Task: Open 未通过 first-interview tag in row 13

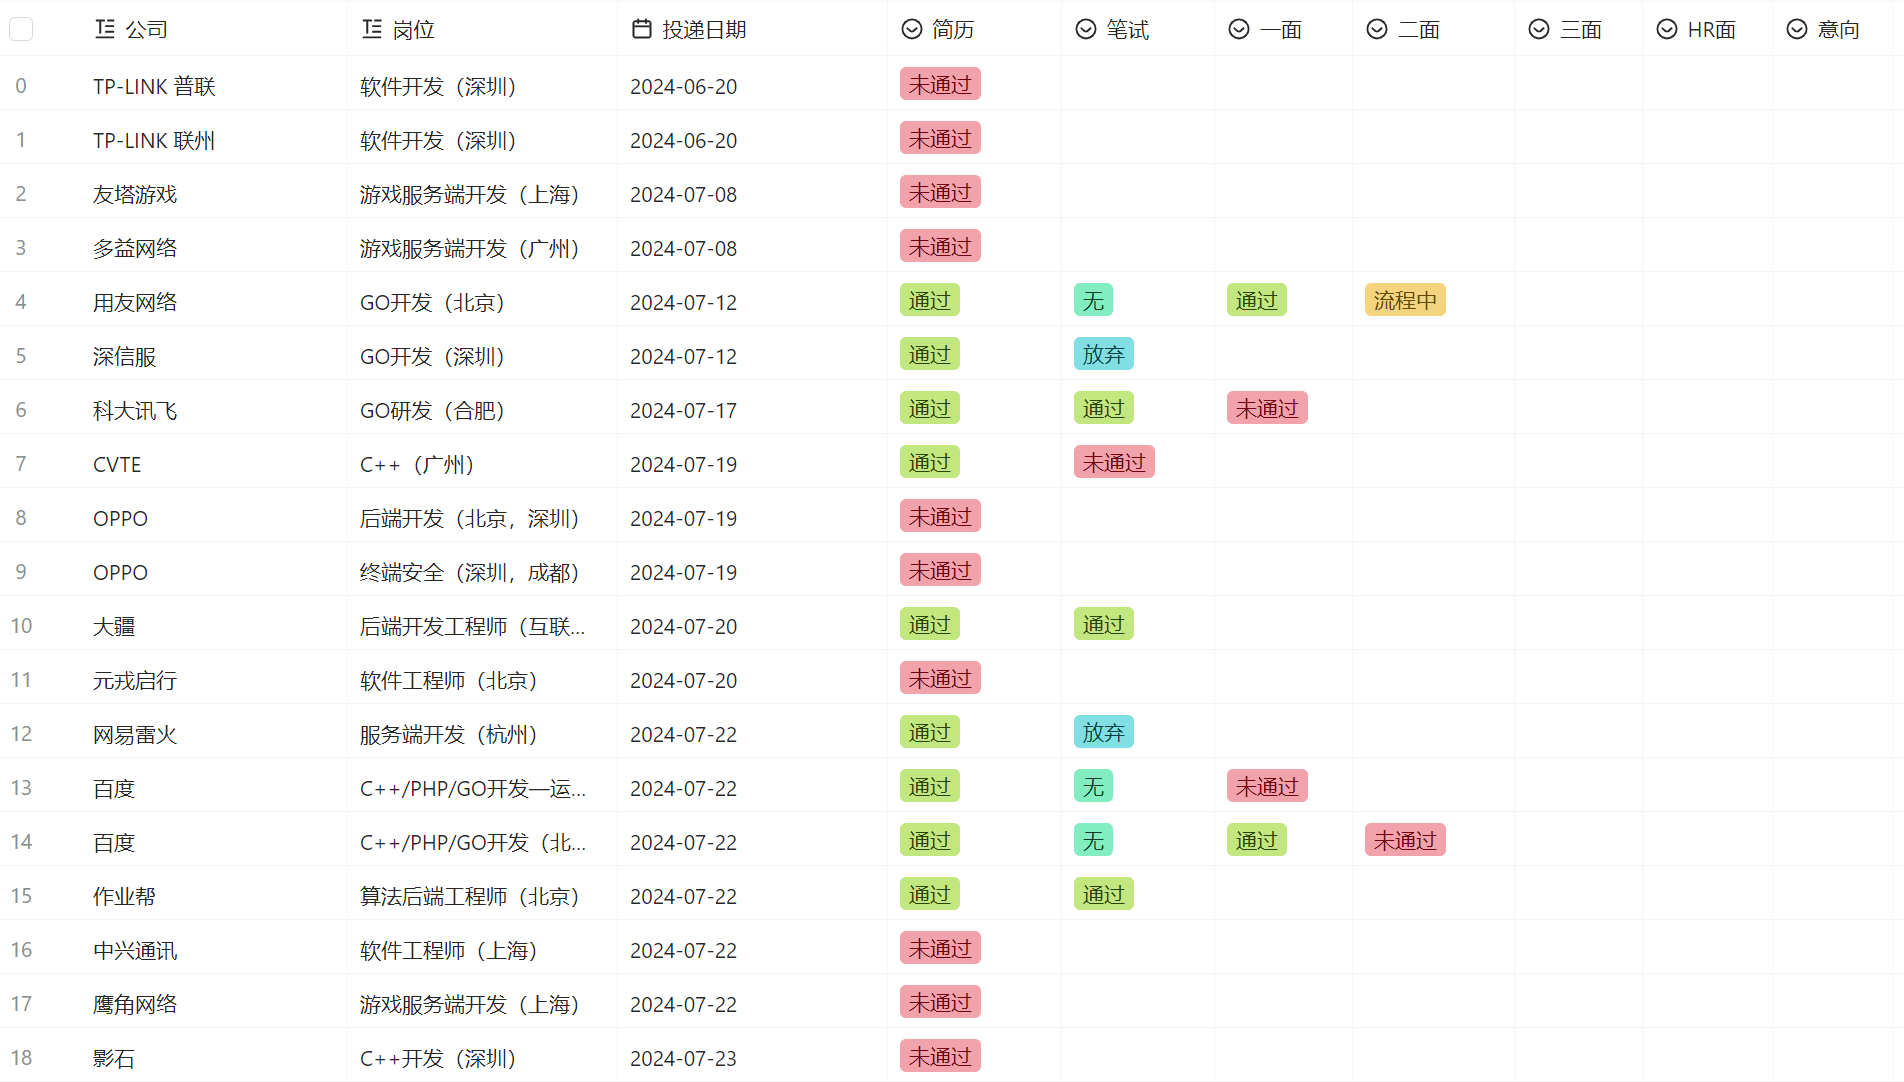Action: [1267, 786]
